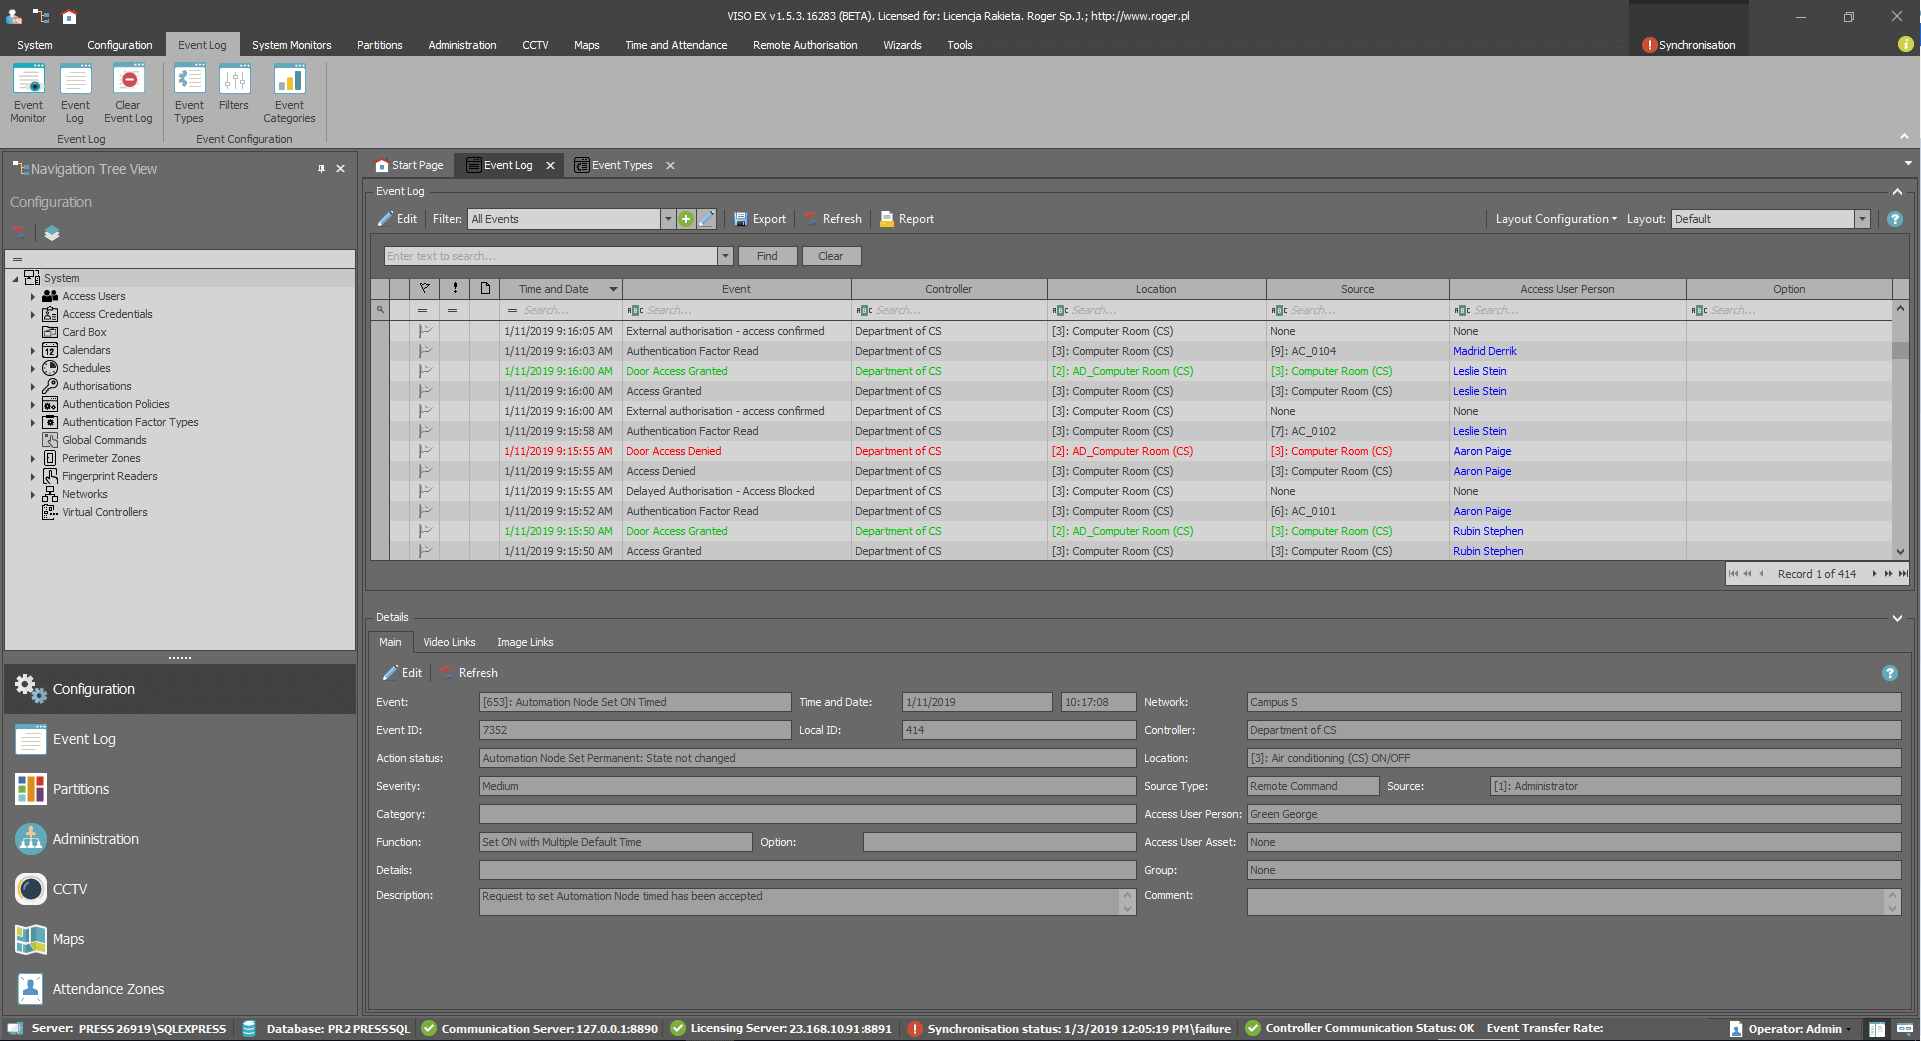
Task: Toggle the flag on the first event row
Action: coord(425,331)
